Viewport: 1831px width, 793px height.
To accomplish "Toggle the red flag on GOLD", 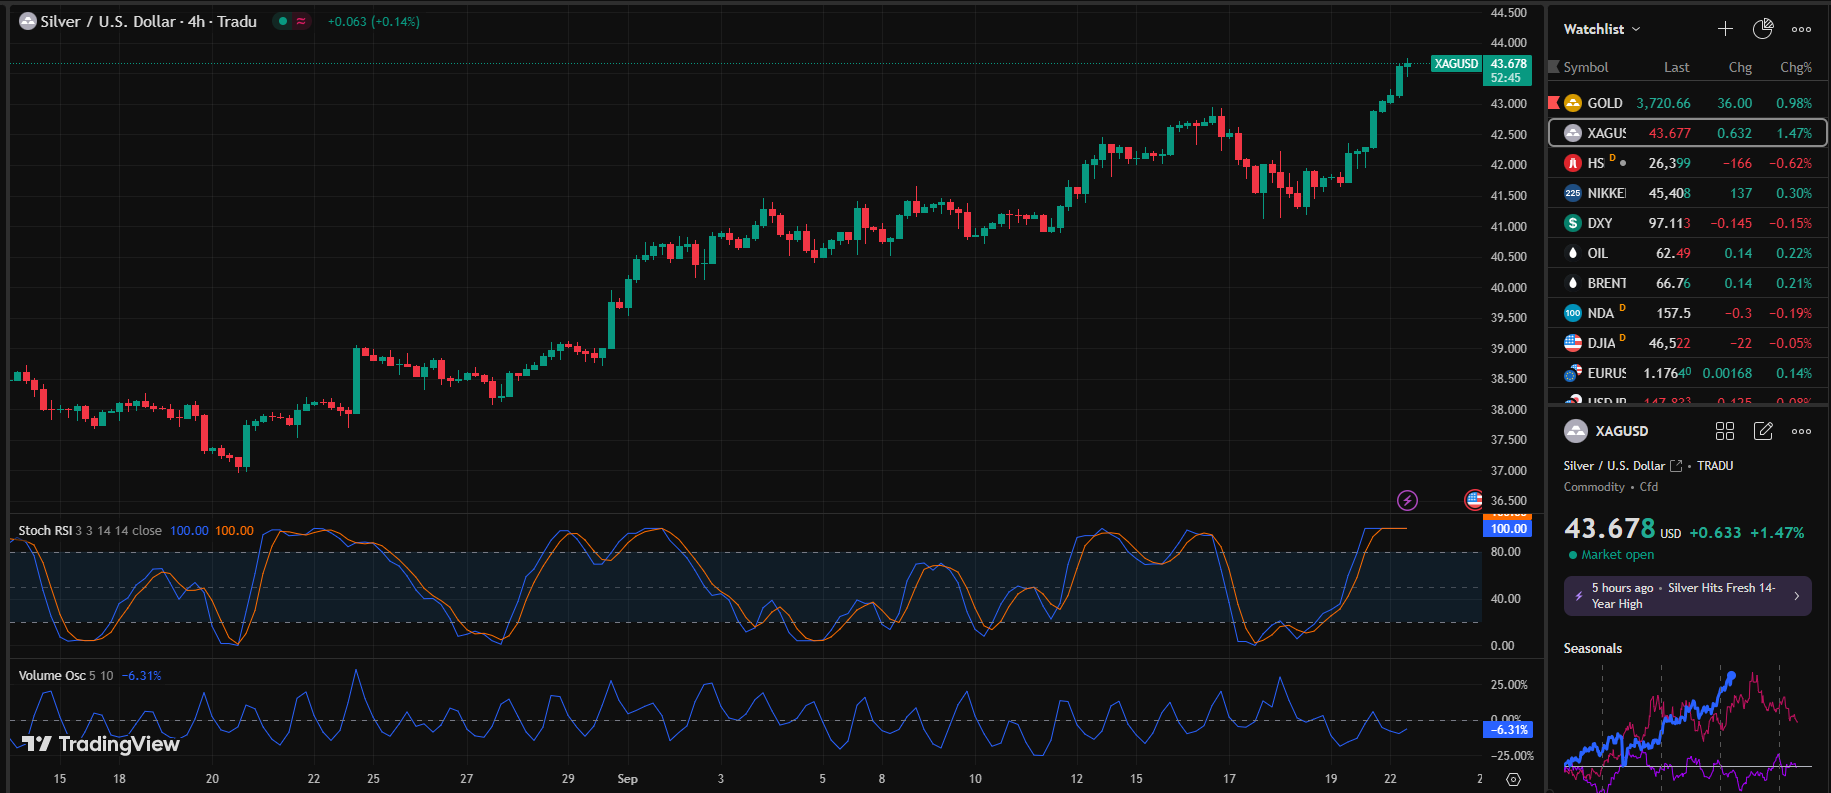I will click(1553, 103).
